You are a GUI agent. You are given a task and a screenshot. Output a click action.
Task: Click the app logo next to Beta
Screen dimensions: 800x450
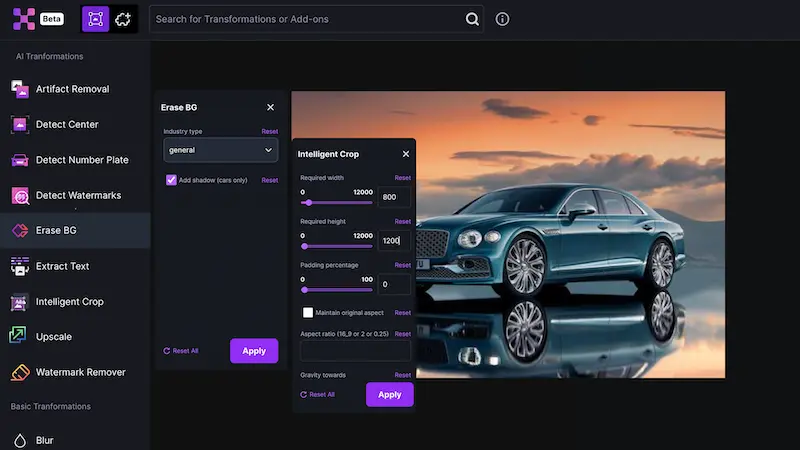click(23, 19)
